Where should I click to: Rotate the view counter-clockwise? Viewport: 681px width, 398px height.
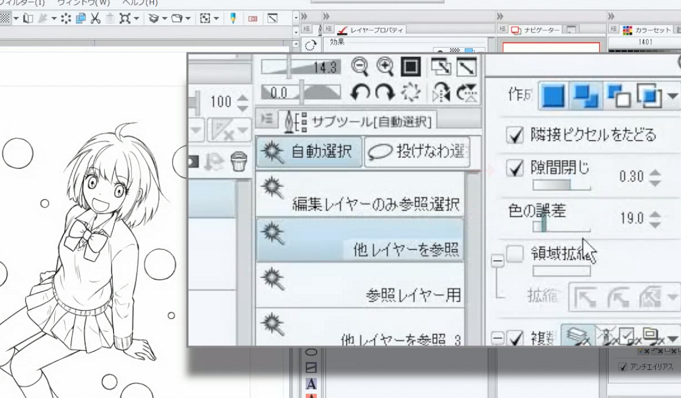pyautogui.click(x=360, y=93)
